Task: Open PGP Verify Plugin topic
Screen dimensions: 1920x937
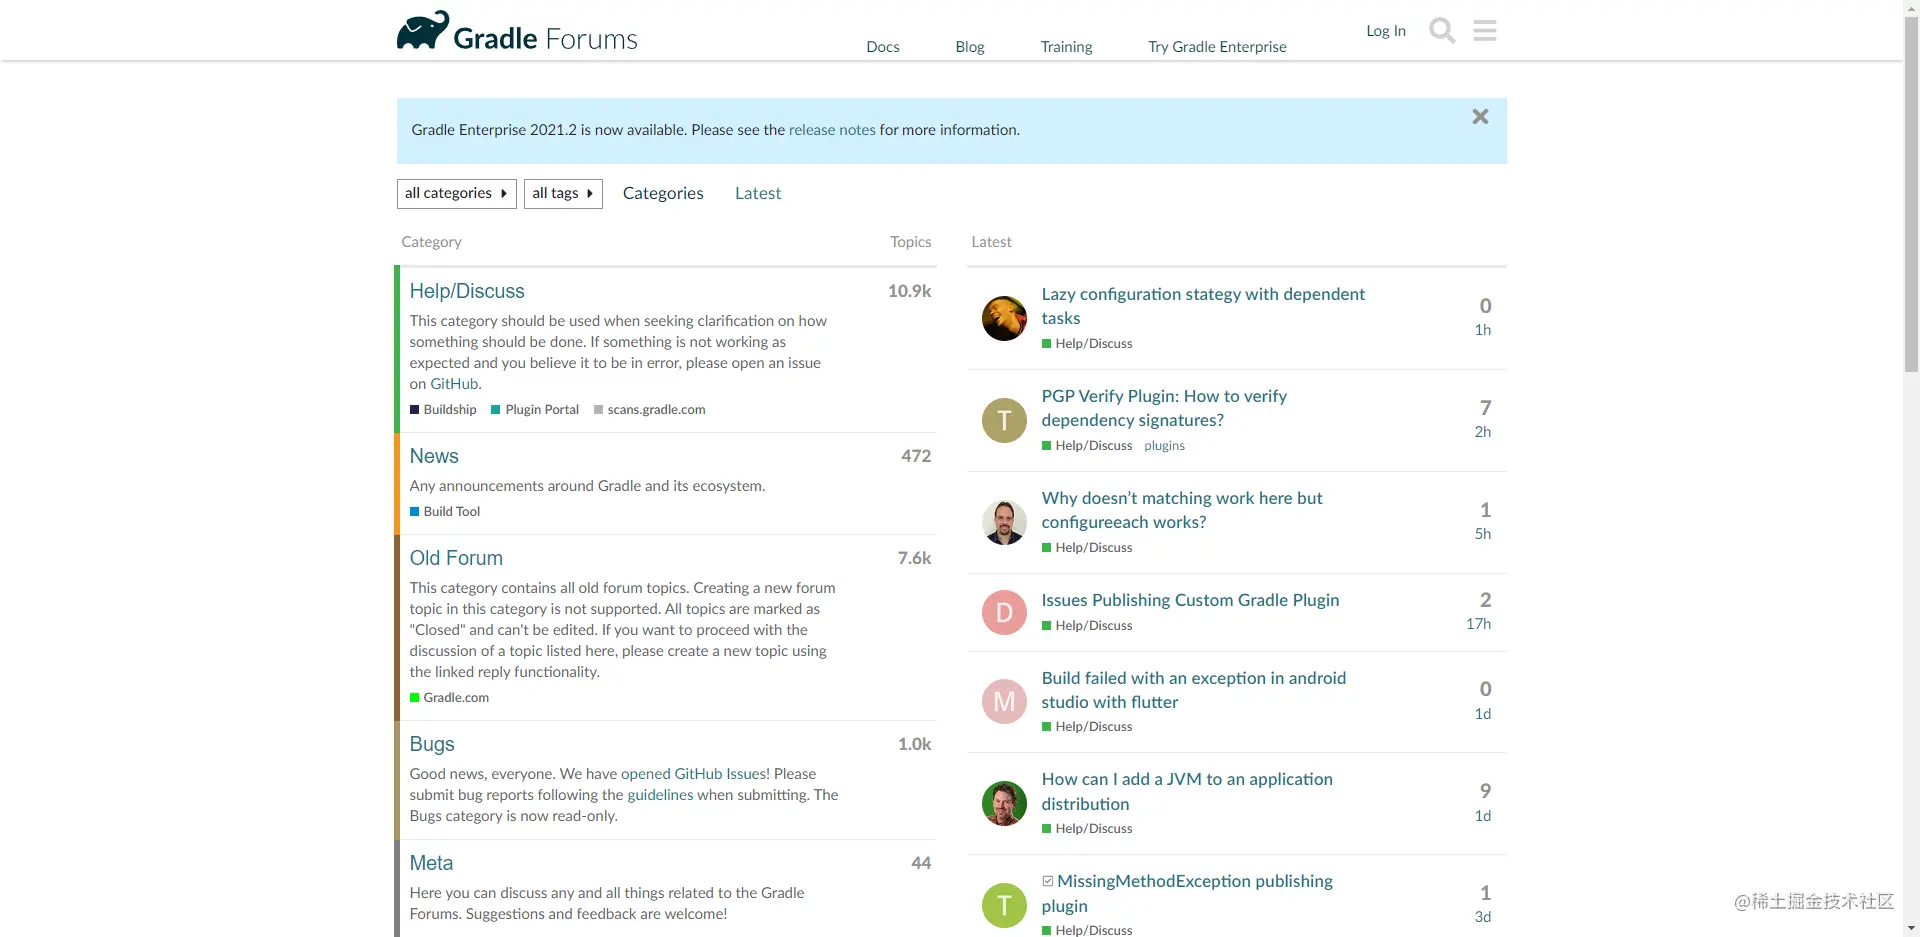Action: point(1164,408)
